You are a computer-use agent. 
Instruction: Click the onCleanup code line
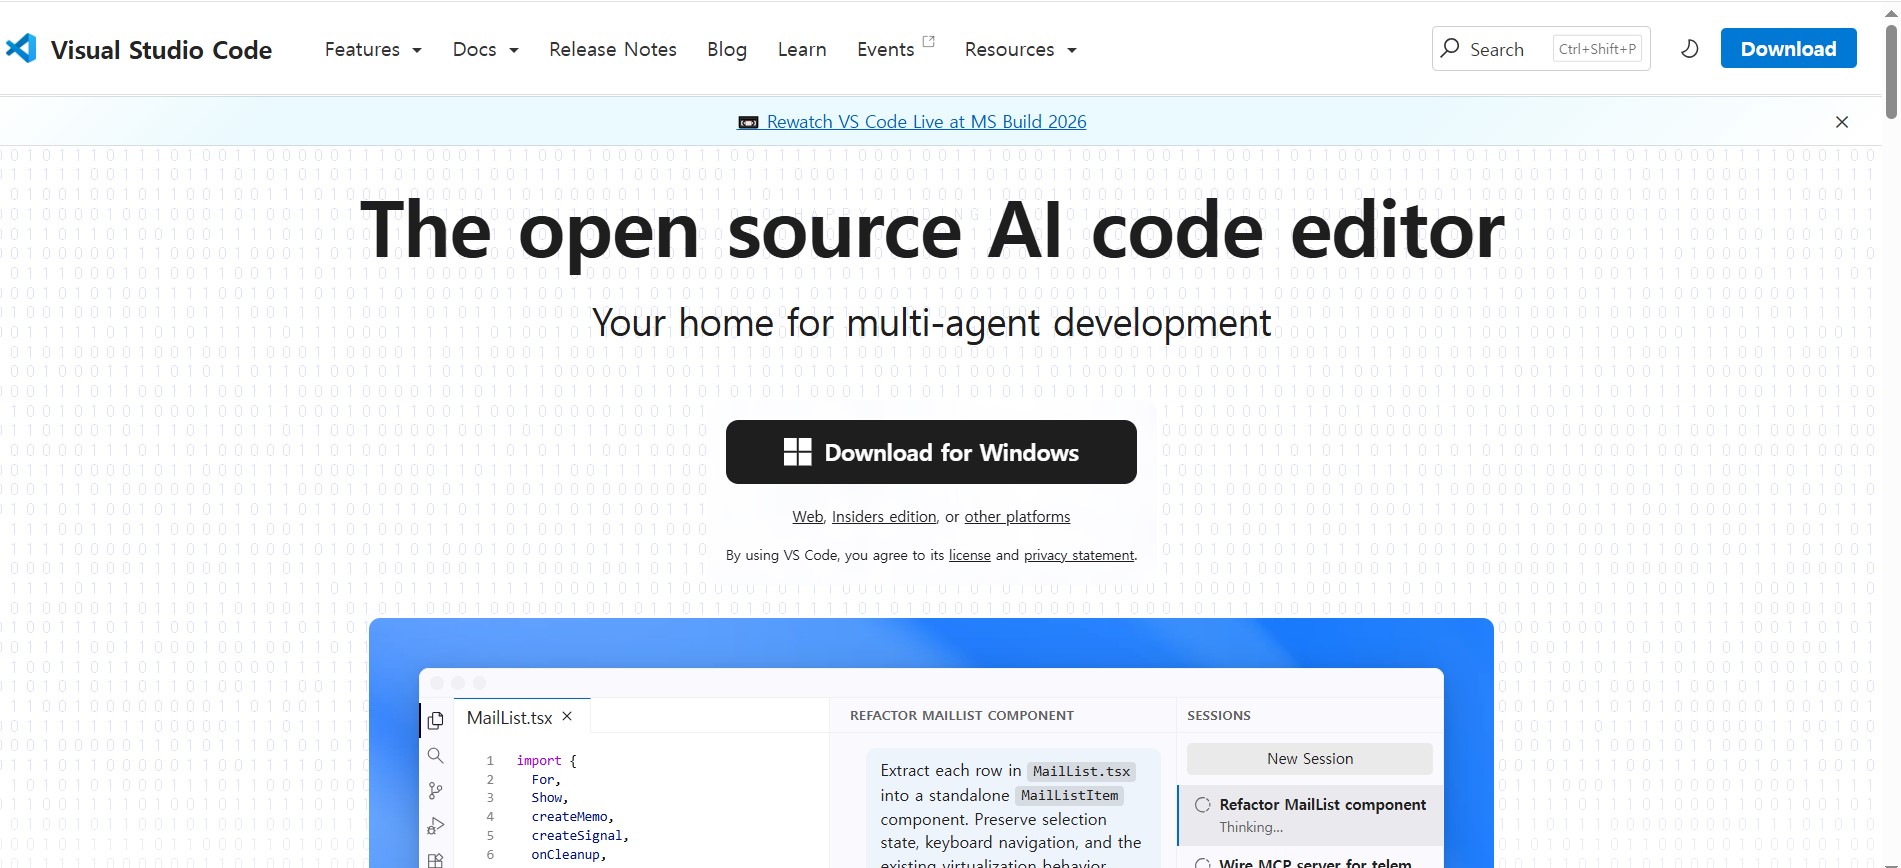tap(569, 855)
